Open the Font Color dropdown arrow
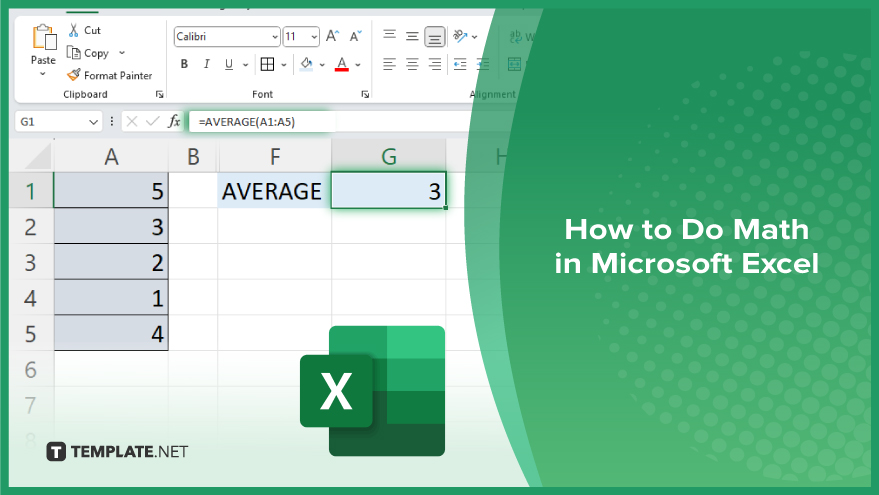879x495 pixels. pos(358,65)
